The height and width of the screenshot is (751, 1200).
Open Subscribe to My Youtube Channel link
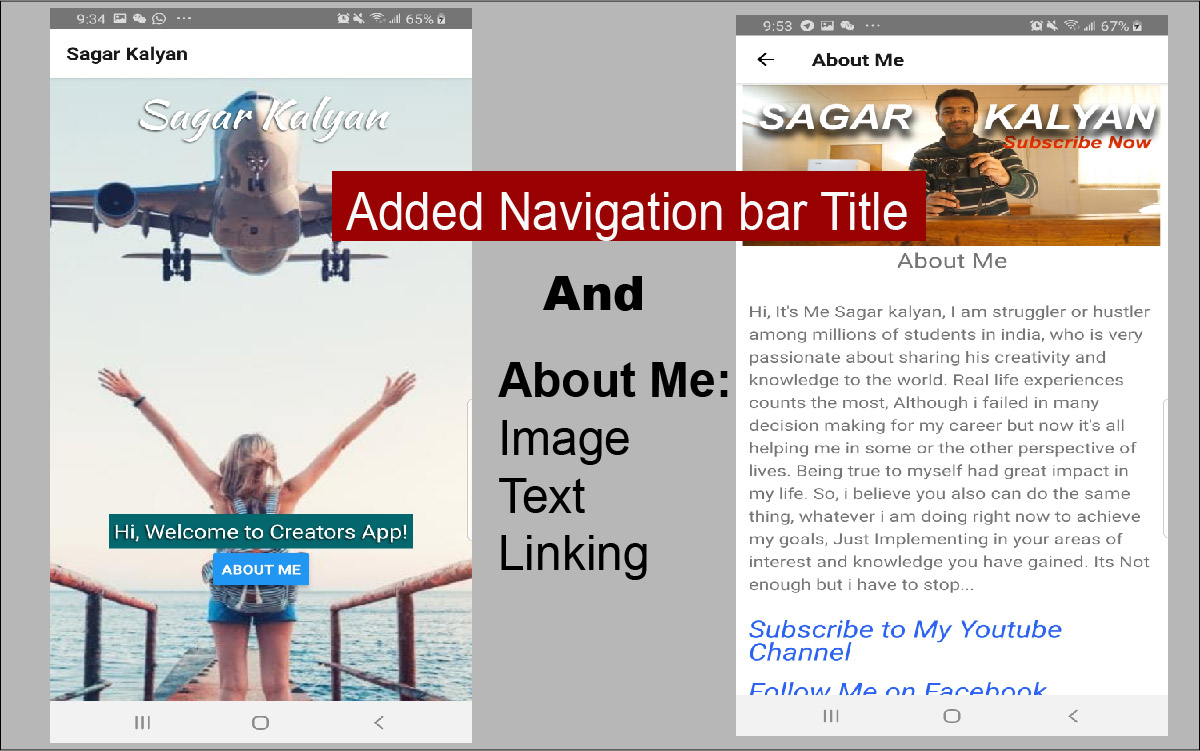coord(905,640)
